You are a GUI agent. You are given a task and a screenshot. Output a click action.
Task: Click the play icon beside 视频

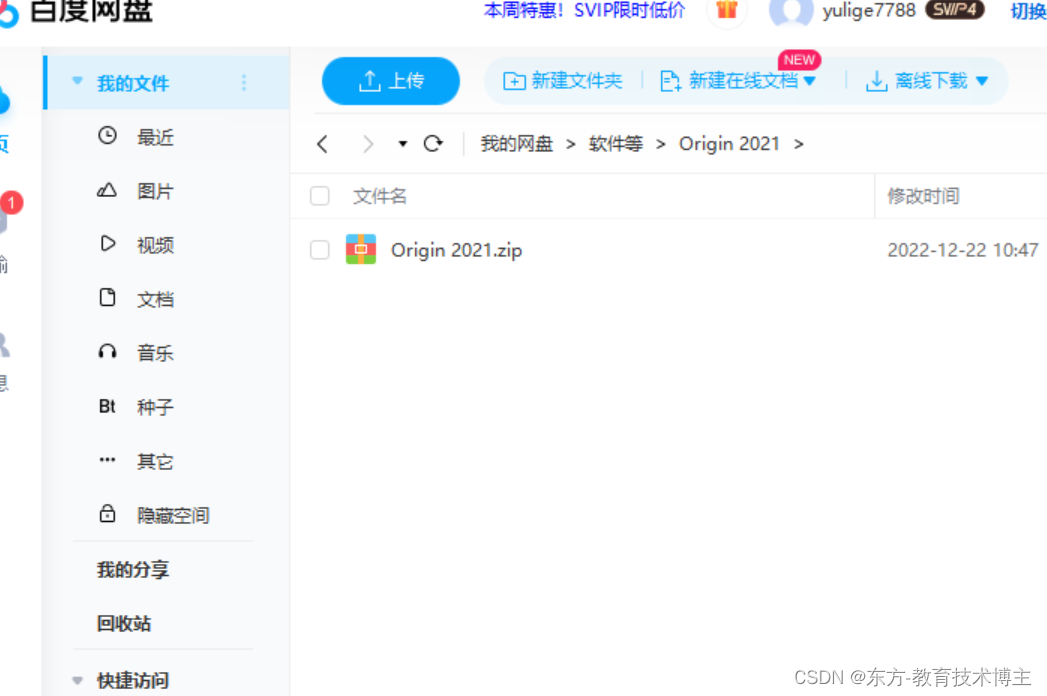(x=108, y=244)
